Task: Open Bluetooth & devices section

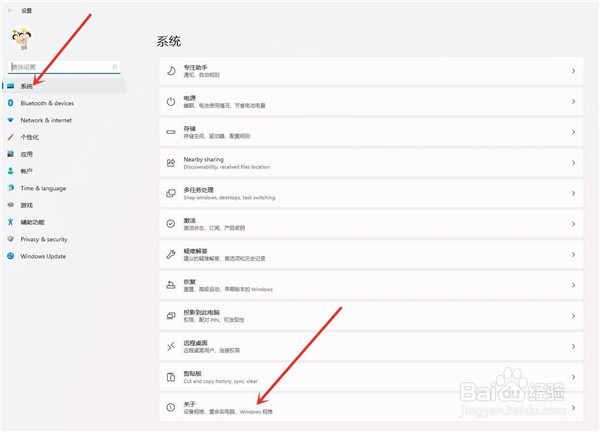Action: (x=64, y=103)
